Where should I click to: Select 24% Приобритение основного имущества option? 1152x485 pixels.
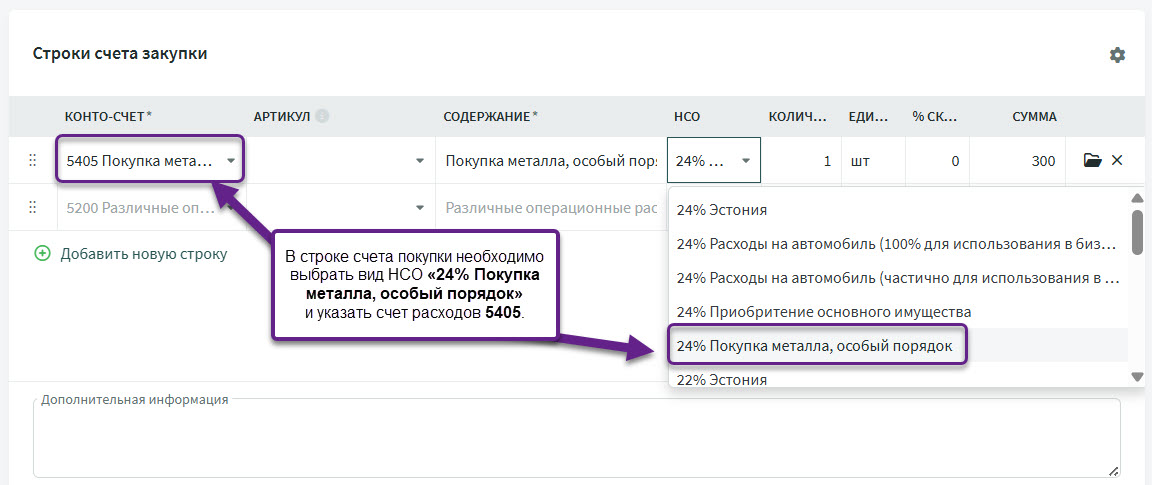[x=823, y=312]
